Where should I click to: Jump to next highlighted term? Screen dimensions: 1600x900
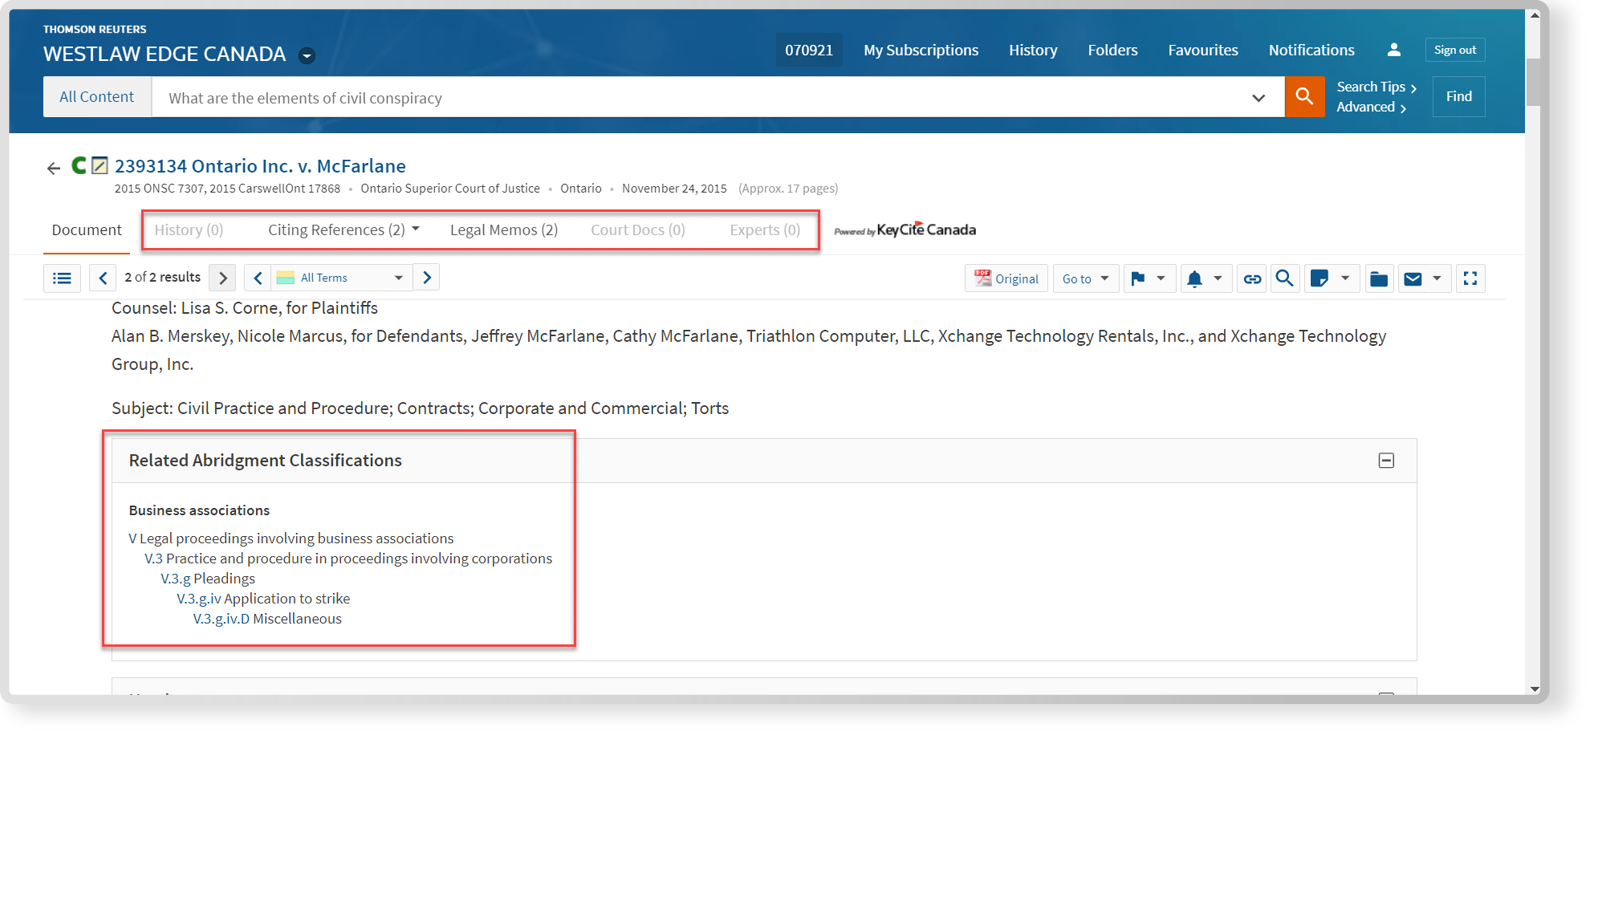tap(427, 278)
